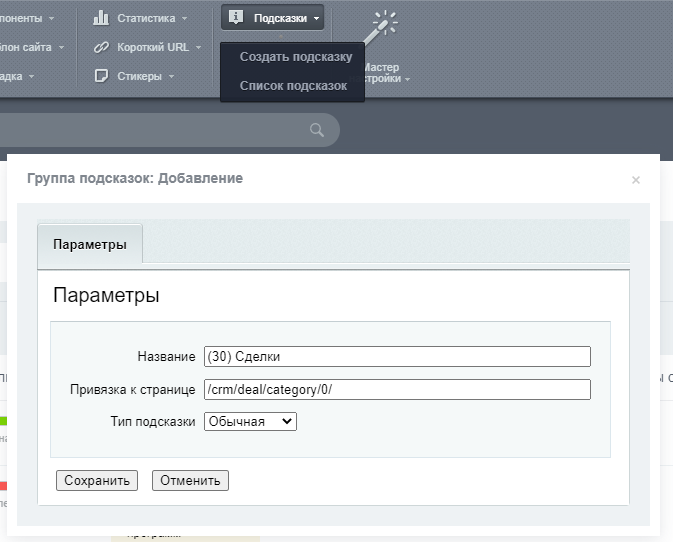Image resolution: width=673 pixels, height=542 pixels.
Task: Click the Группа подсказок: Добавление title
Action: (135, 178)
